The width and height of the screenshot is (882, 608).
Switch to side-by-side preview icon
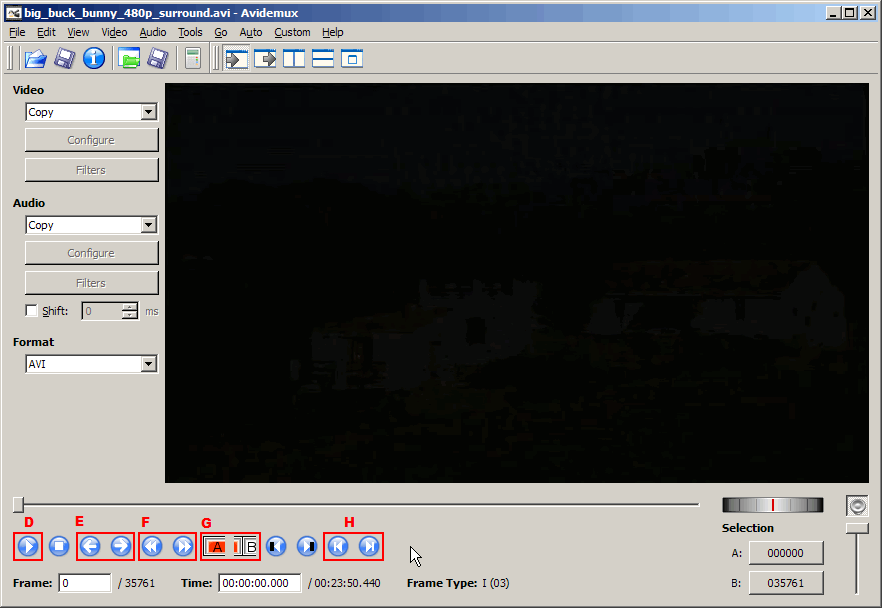pyautogui.click(x=294, y=58)
